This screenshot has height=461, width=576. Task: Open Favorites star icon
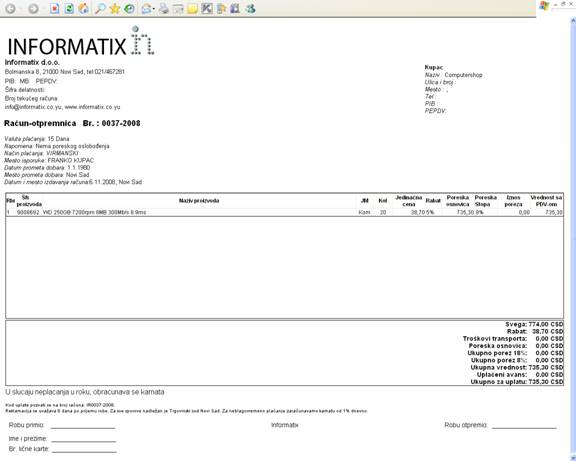(x=115, y=8)
